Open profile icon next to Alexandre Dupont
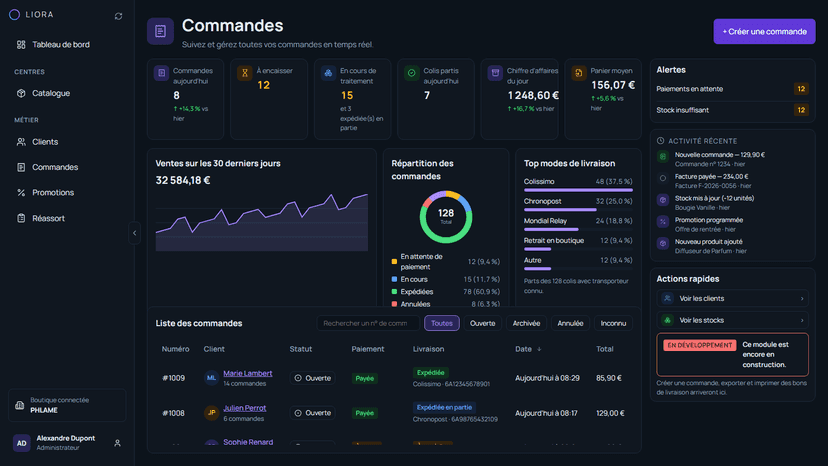The image size is (828, 466). click(x=117, y=443)
